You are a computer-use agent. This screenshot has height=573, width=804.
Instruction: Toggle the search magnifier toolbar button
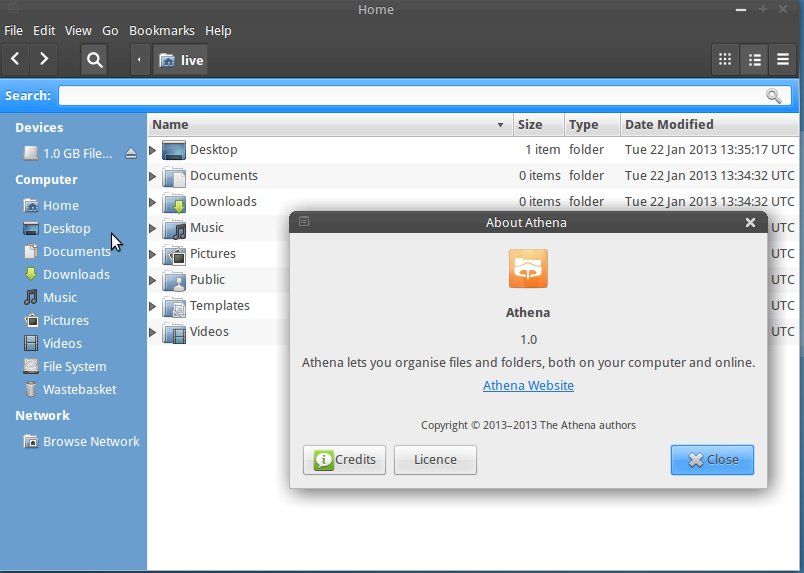(94, 60)
